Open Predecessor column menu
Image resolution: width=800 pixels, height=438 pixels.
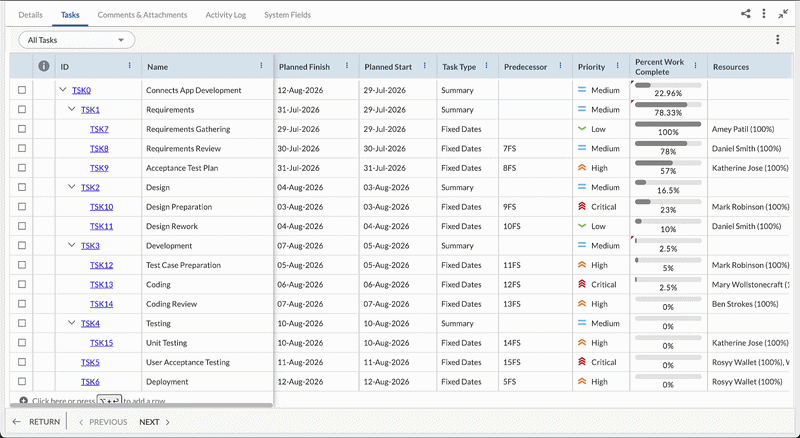[x=560, y=65]
